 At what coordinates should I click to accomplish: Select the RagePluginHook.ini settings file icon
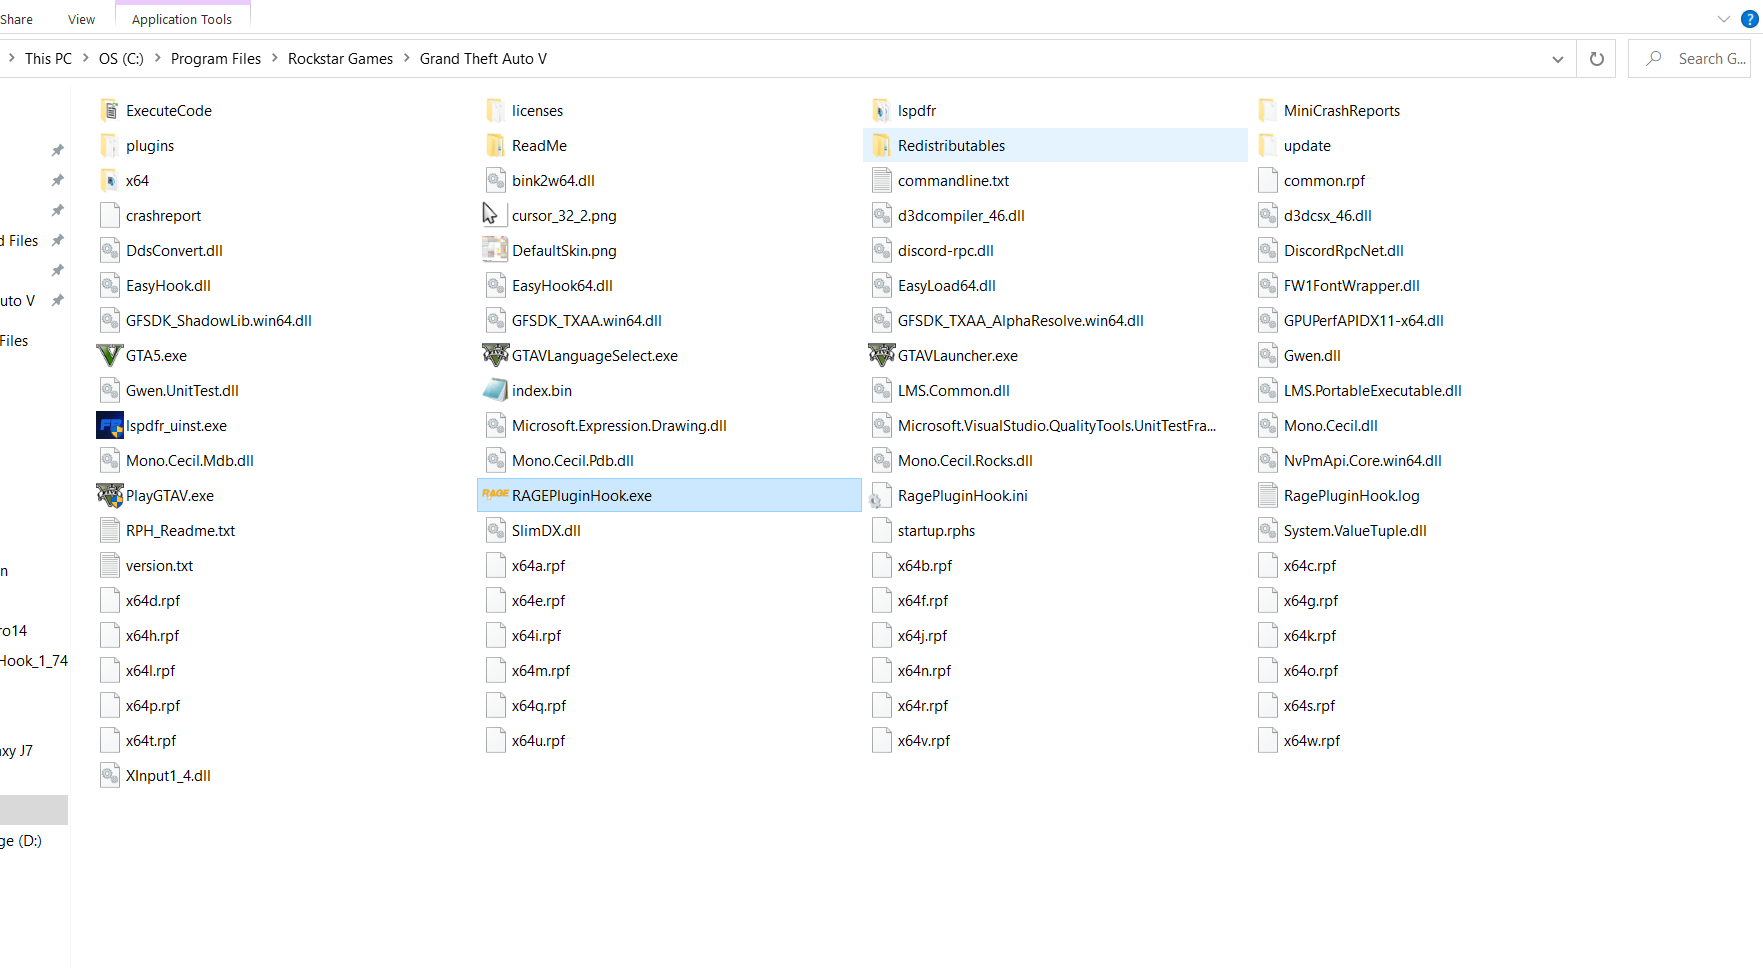(x=881, y=496)
